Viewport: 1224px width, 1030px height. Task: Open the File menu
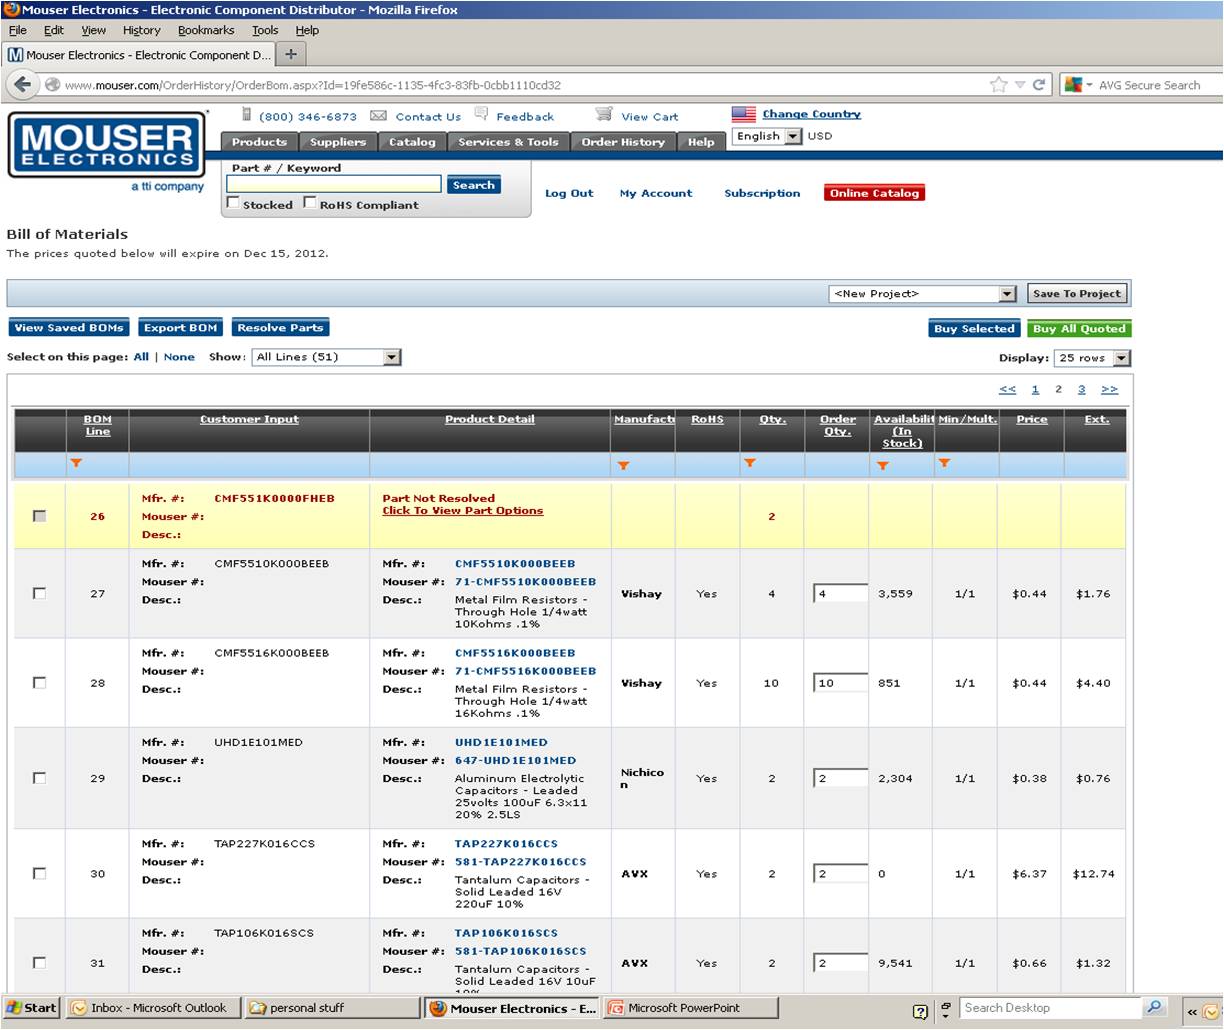tap(17, 30)
